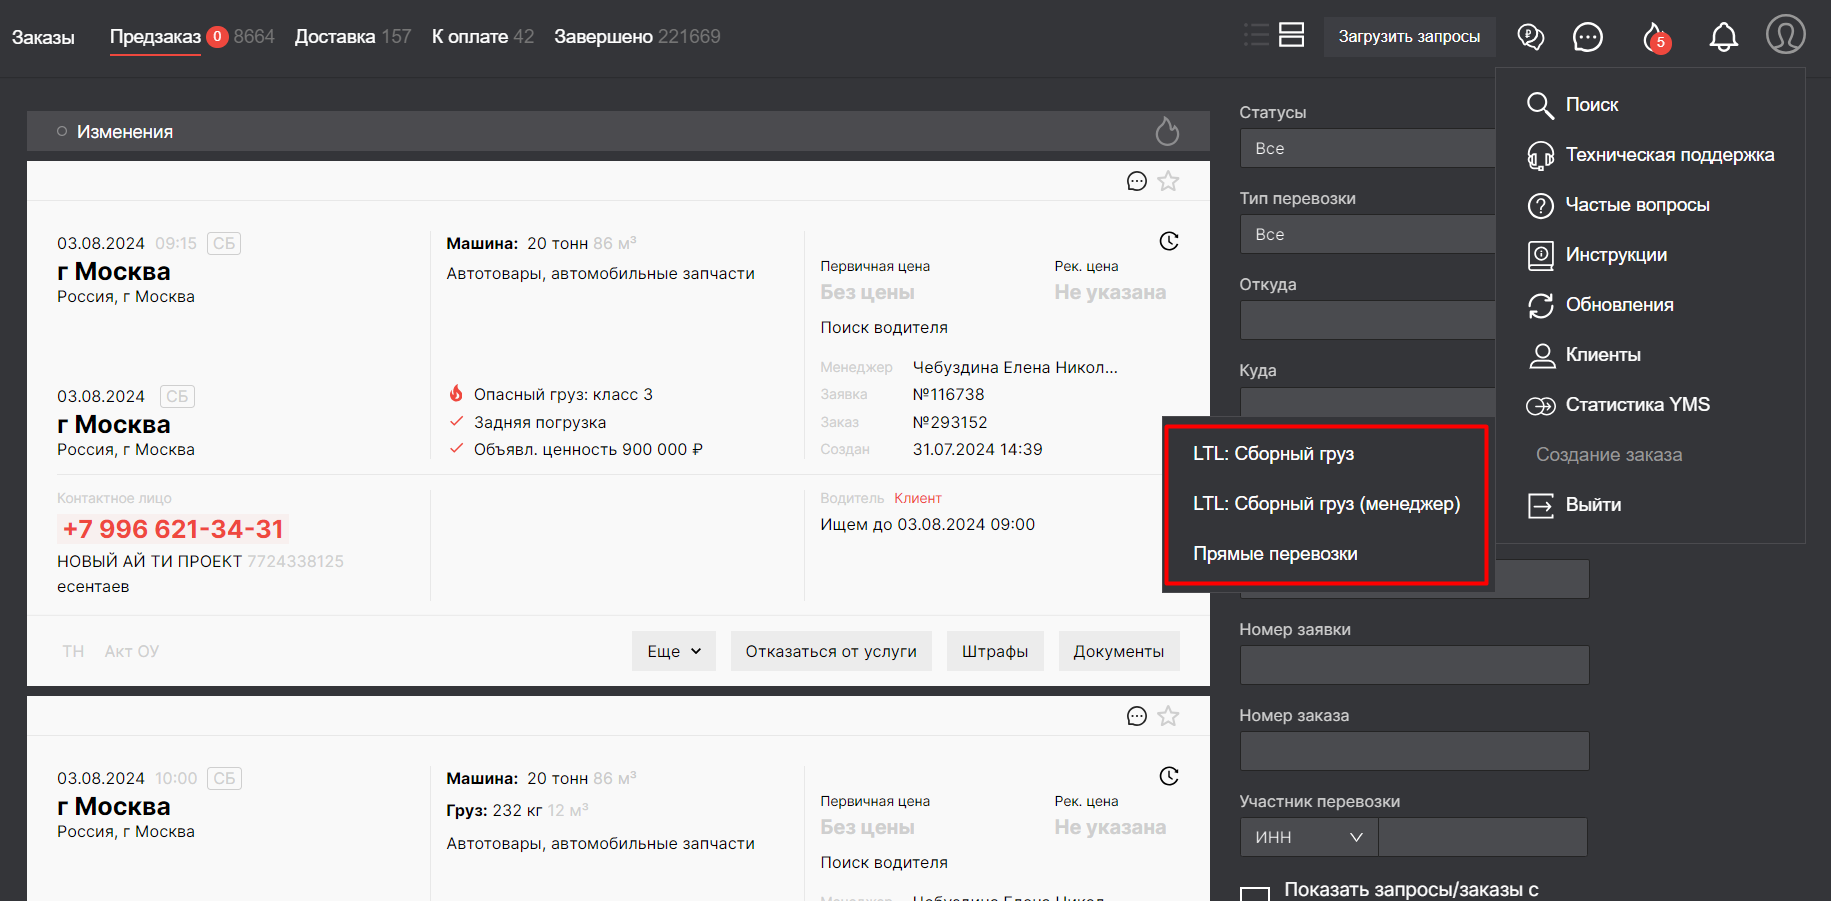Open history clock icon on order №293152

coord(1169,241)
